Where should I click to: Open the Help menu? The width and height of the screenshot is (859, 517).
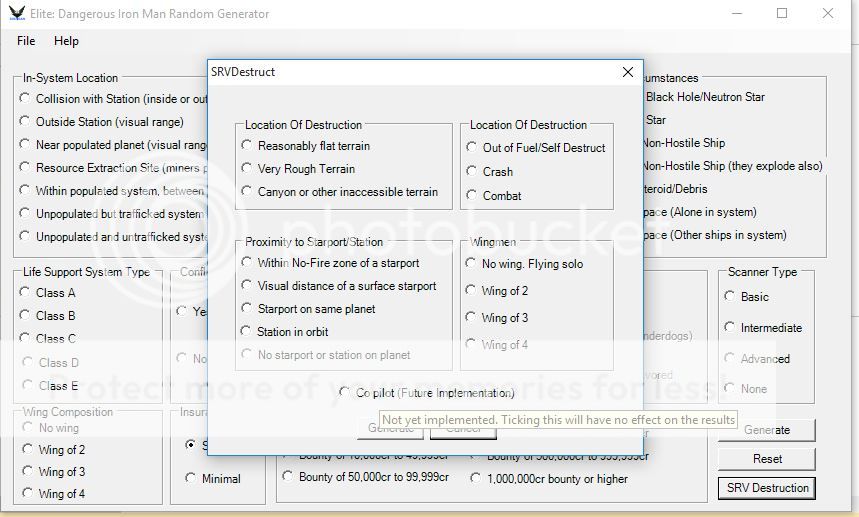(x=66, y=41)
